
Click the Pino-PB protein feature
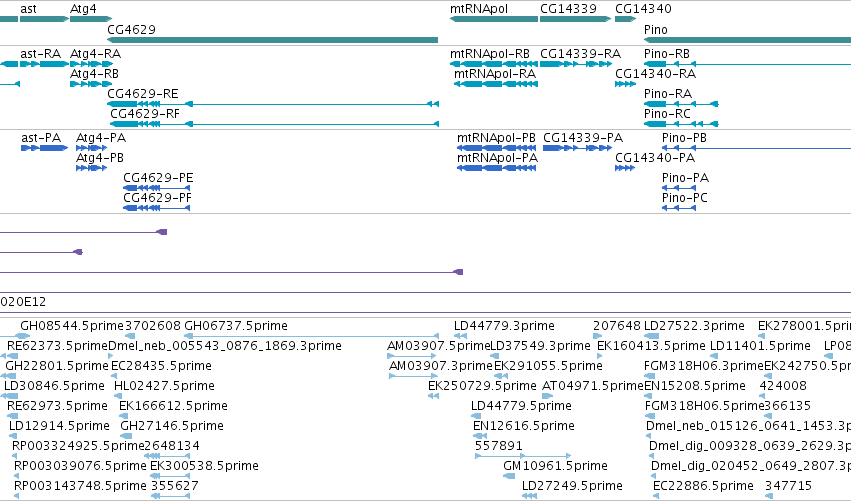[x=757, y=148]
